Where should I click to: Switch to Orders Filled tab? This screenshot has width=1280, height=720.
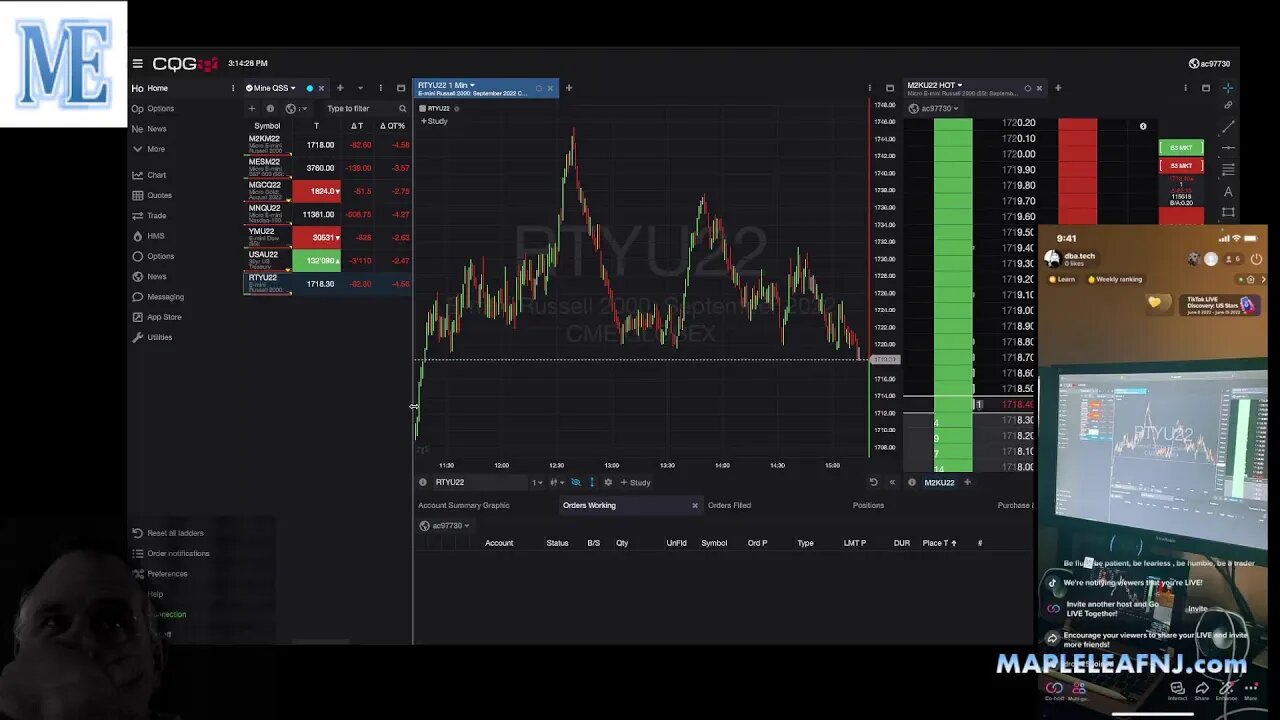point(729,505)
